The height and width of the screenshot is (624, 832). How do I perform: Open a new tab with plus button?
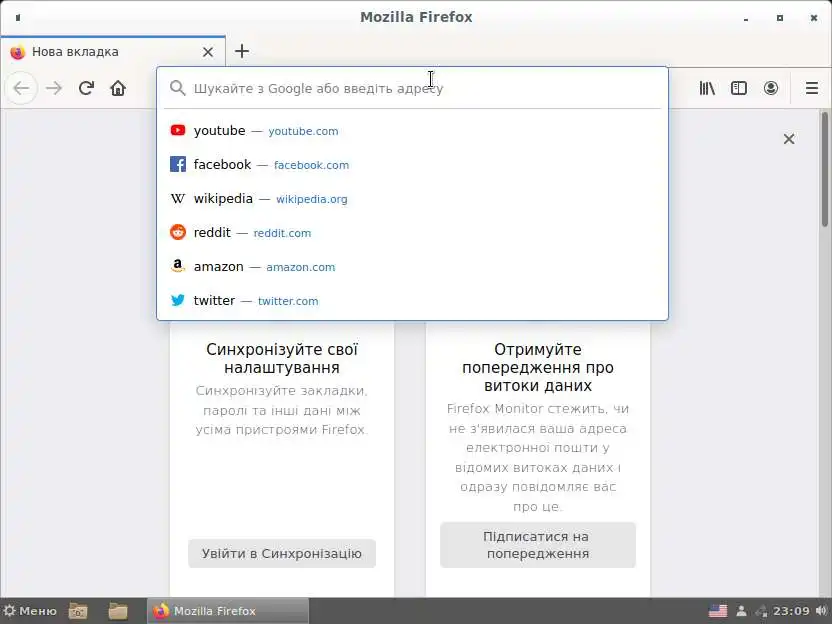point(242,51)
